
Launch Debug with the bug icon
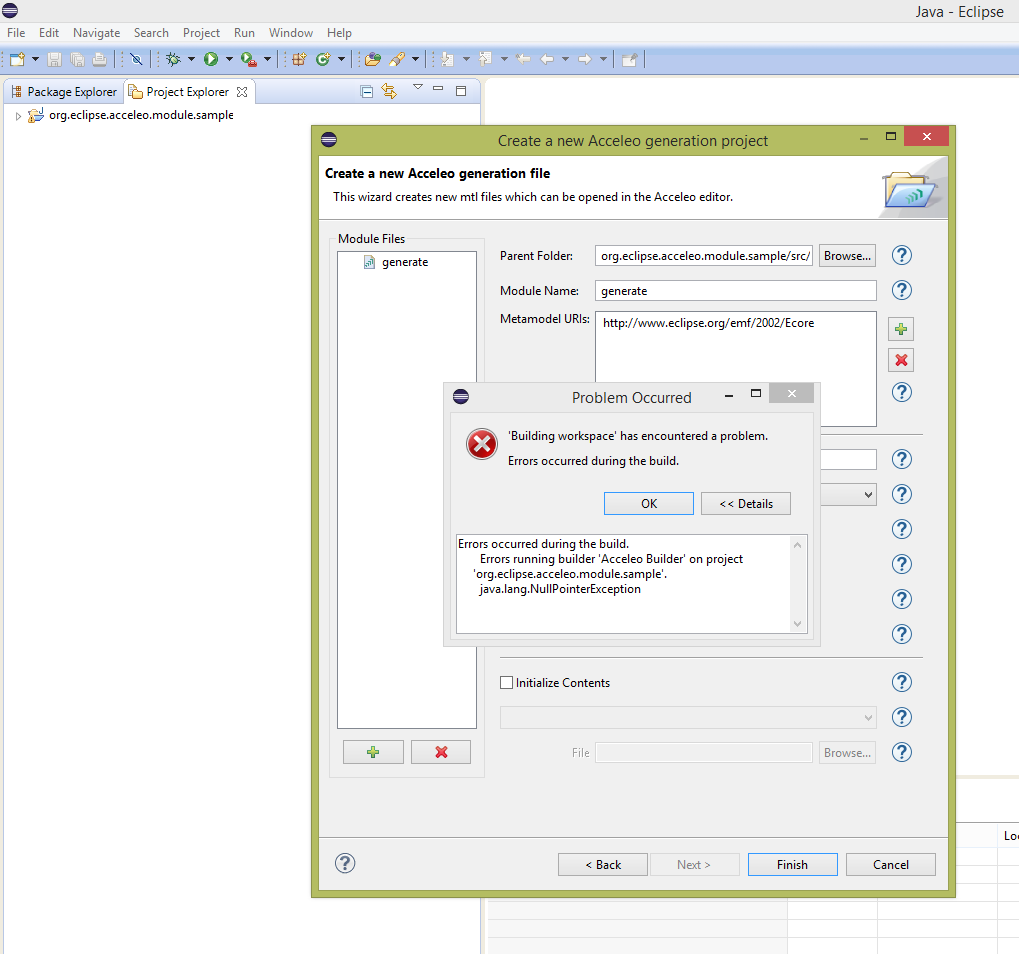click(173, 59)
